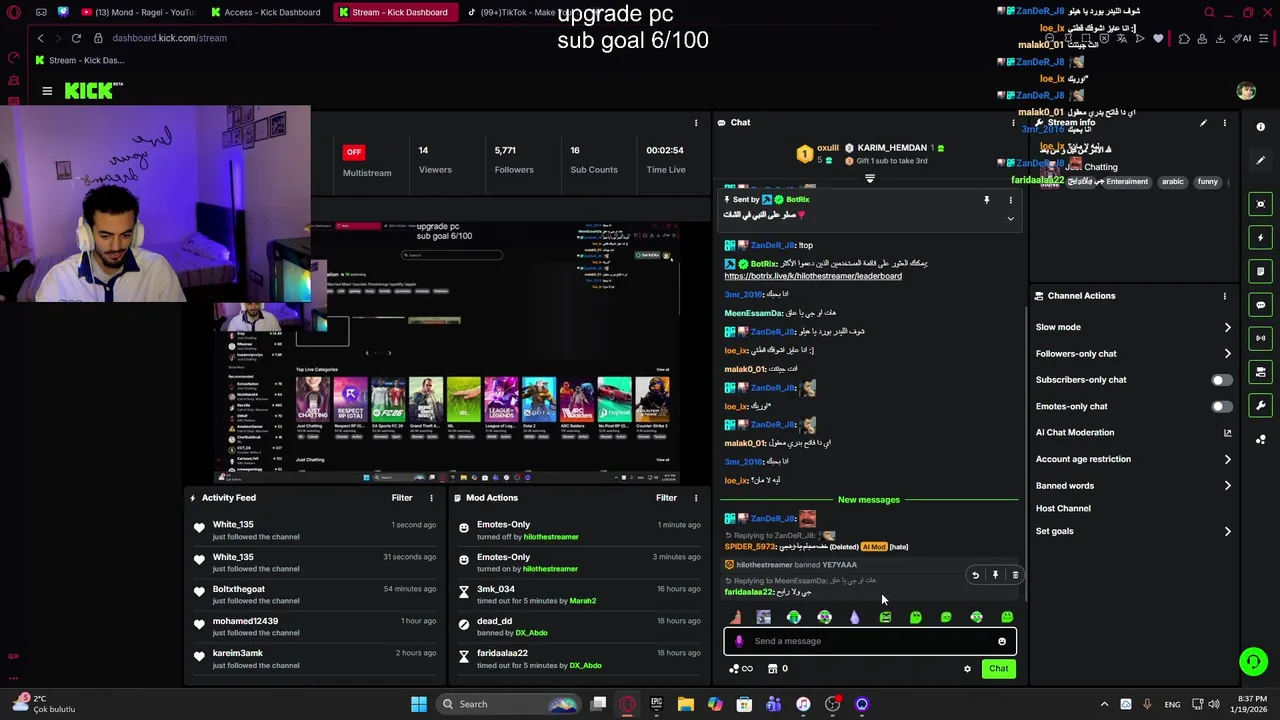The image size is (1280, 720).
Task: Expand Set goals settings
Action: [x=1228, y=532]
